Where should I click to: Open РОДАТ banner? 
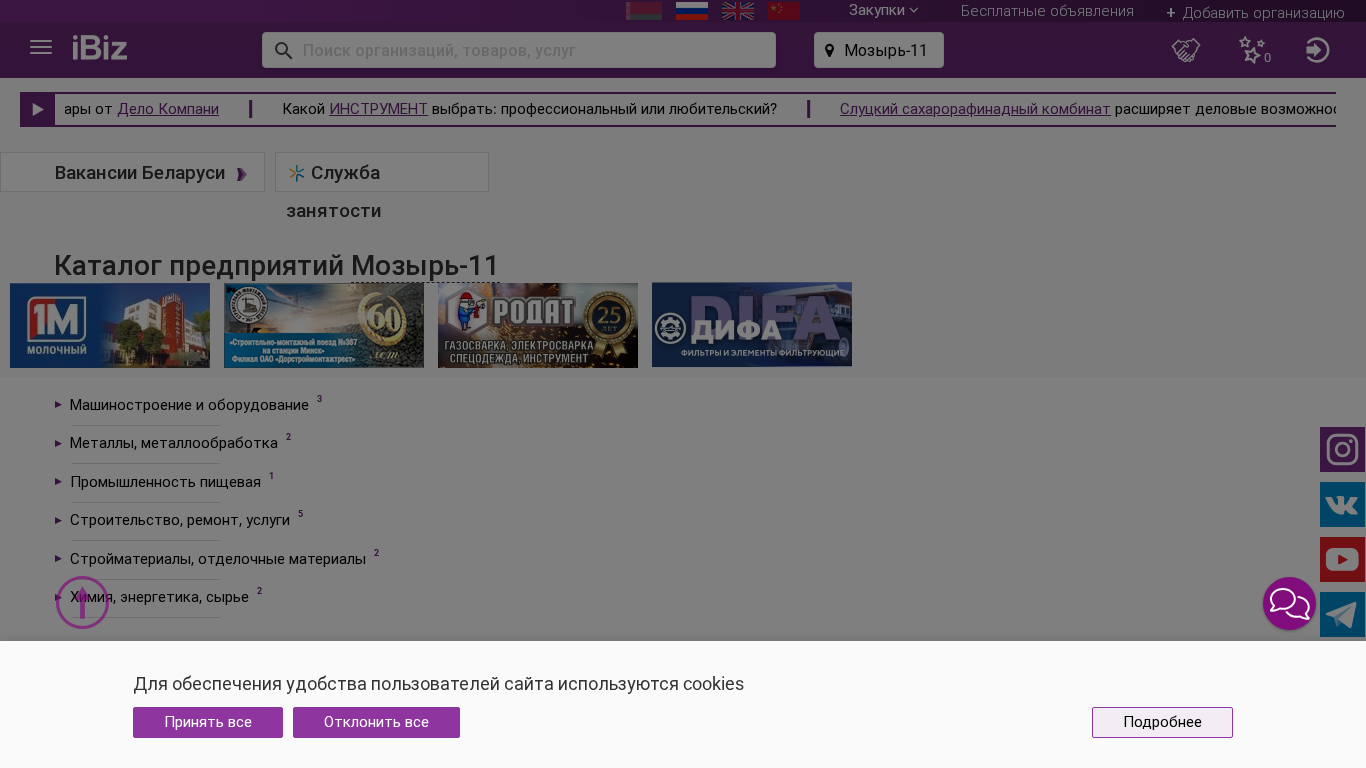pos(538,325)
